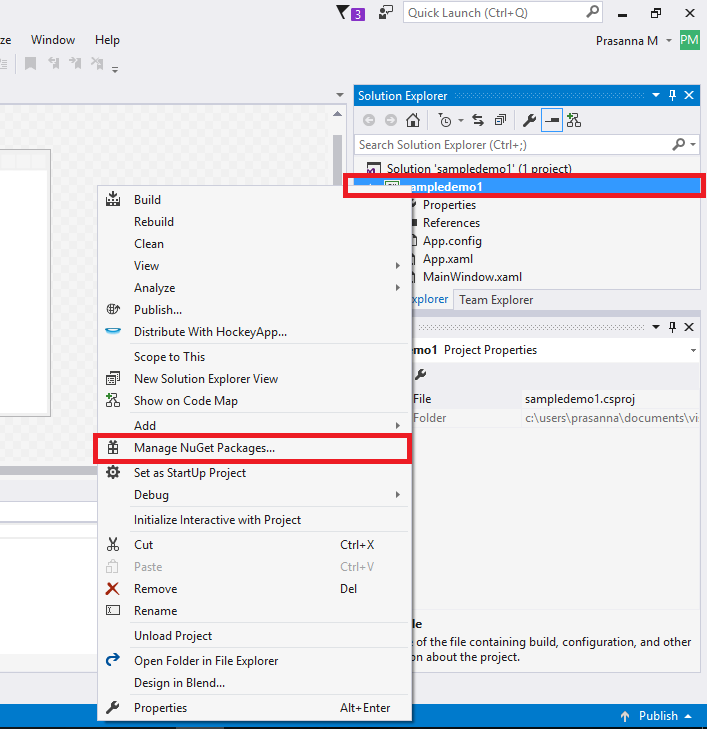Click the send feedback icon
This screenshot has width=707, height=729.
click(385, 13)
